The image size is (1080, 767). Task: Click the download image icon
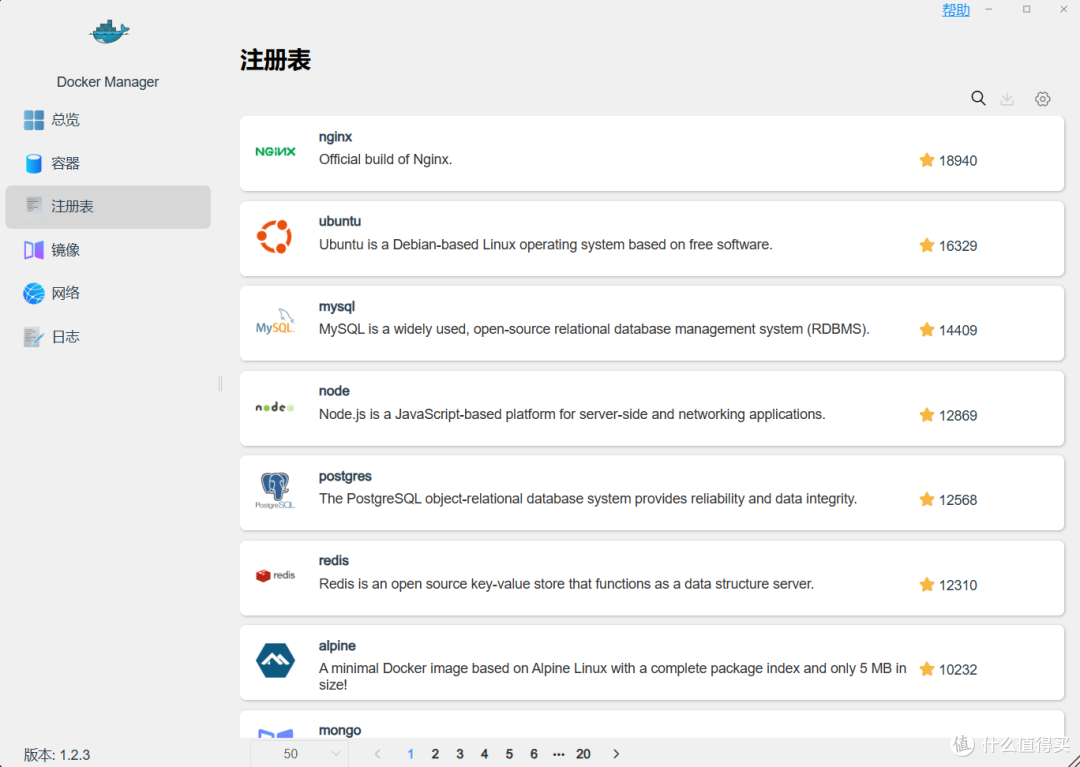1007,98
